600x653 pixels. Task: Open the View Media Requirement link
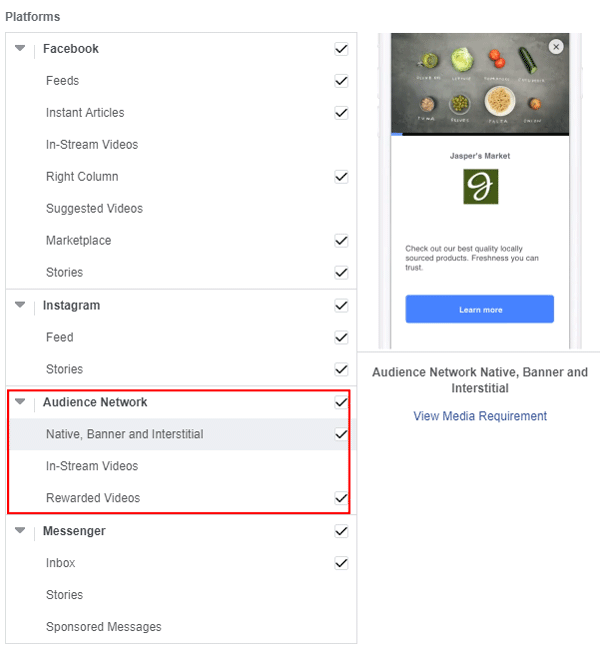[480, 416]
